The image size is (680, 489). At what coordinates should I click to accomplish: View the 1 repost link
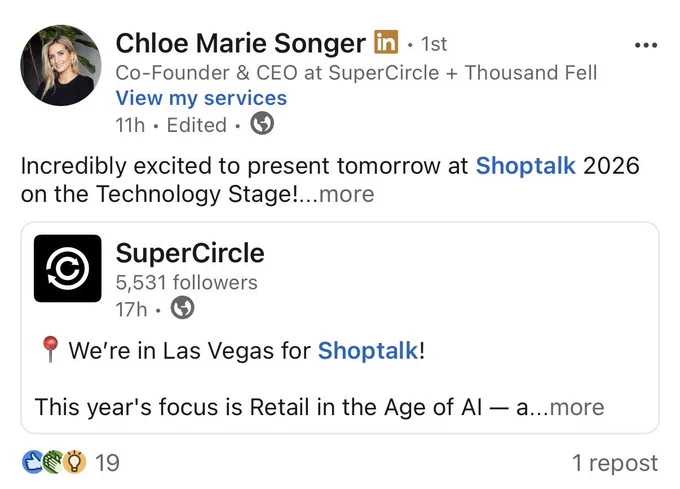[x=615, y=463]
